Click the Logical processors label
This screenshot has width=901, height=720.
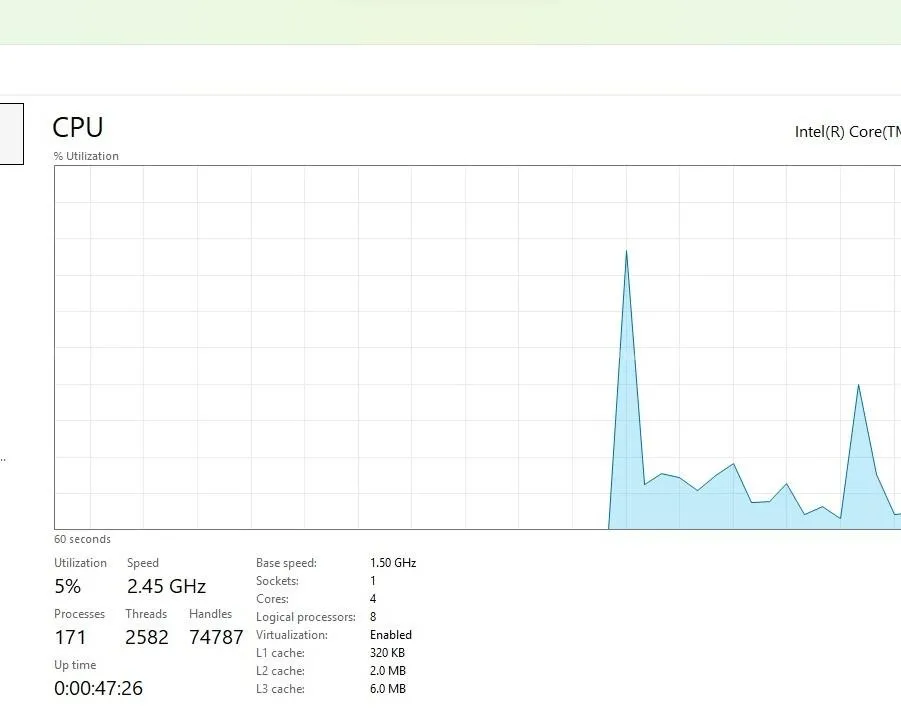click(x=305, y=617)
